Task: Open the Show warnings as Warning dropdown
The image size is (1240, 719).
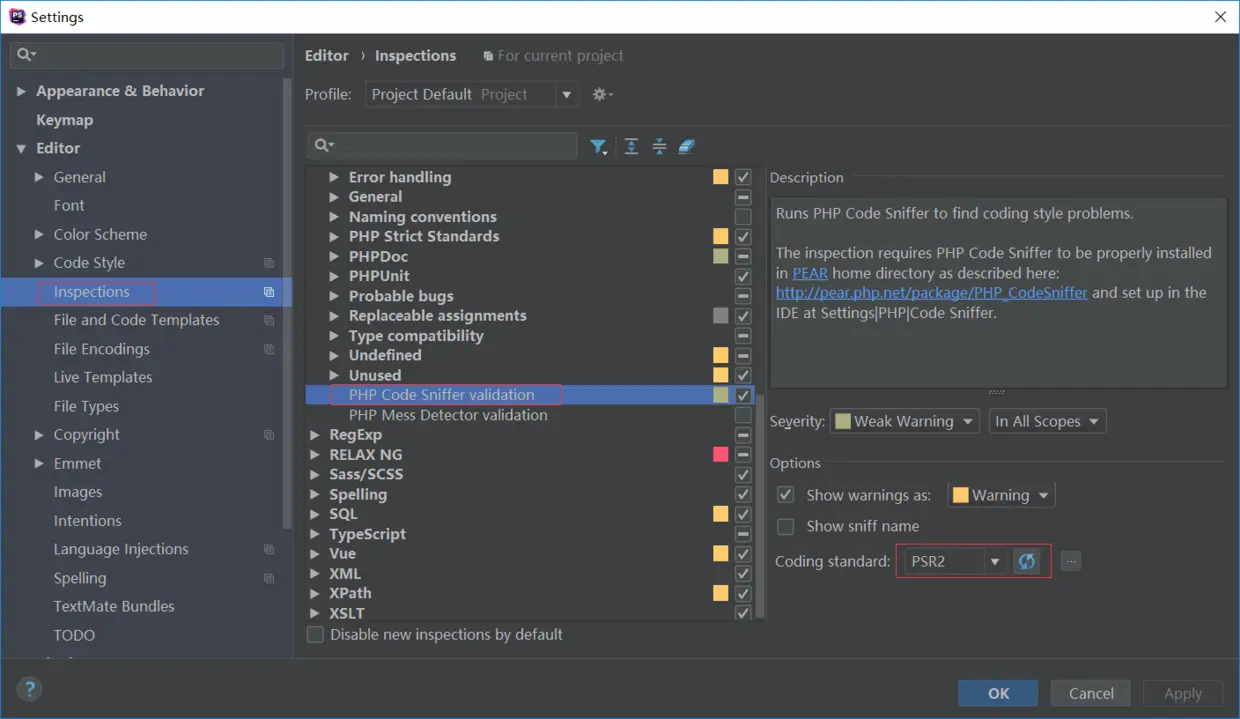Action: point(1001,495)
